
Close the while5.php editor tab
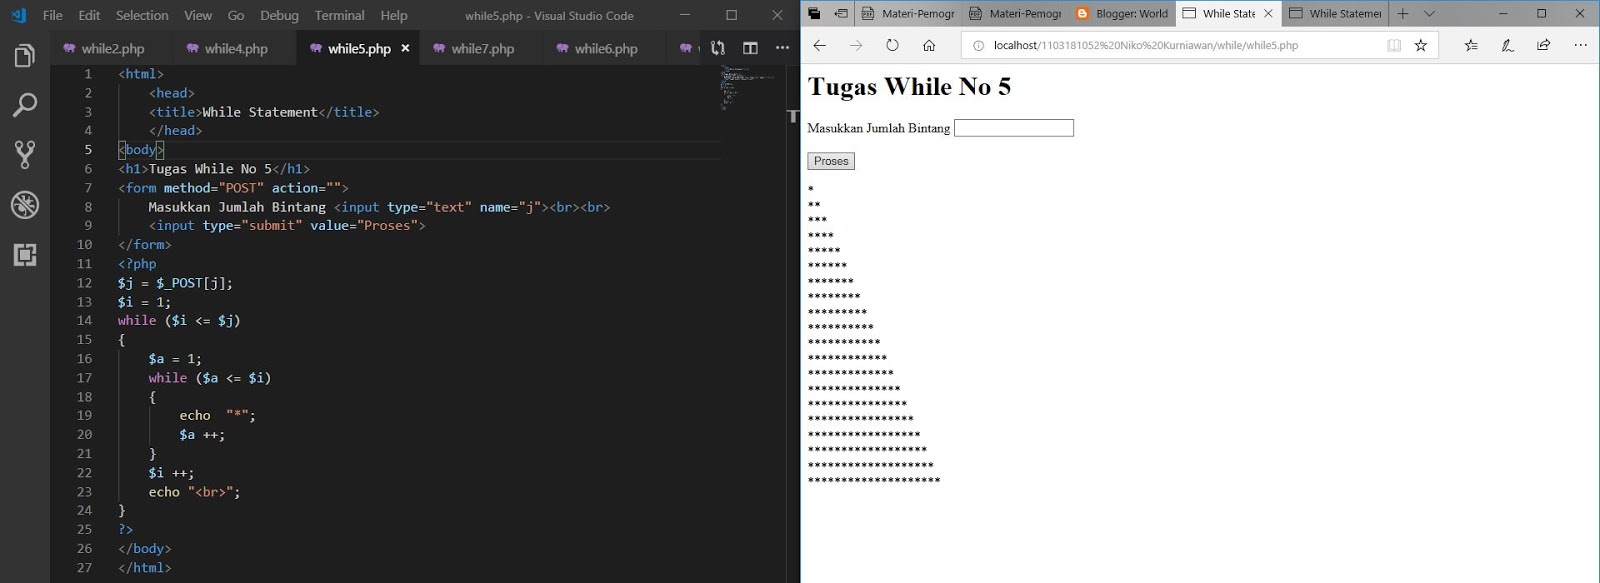(405, 48)
